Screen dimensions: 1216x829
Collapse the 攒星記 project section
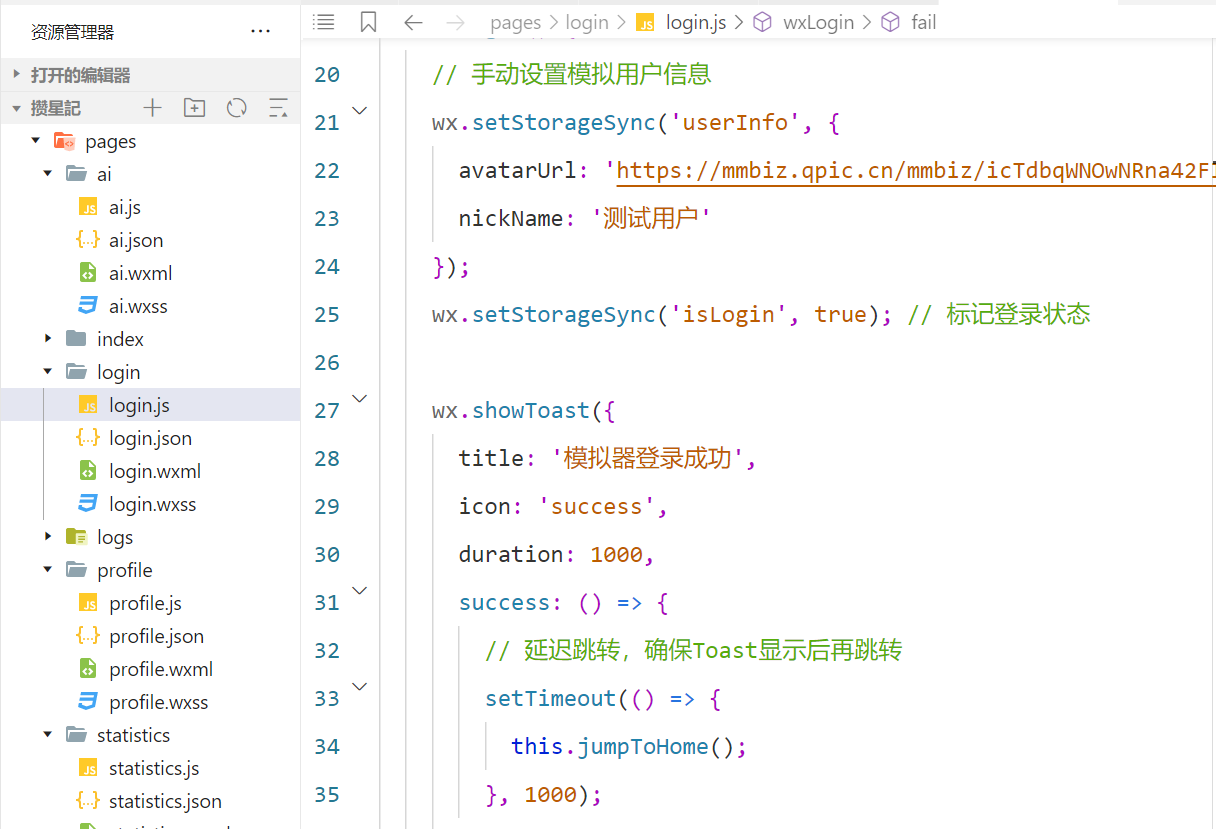(16, 108)
